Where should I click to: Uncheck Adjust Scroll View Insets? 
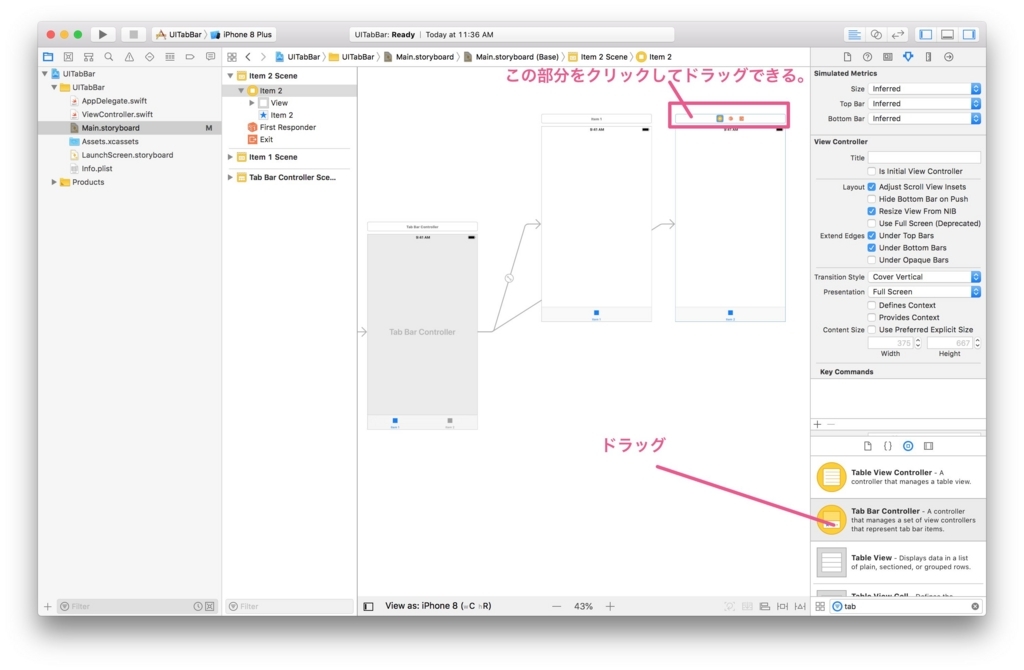(x=871, y=187)
